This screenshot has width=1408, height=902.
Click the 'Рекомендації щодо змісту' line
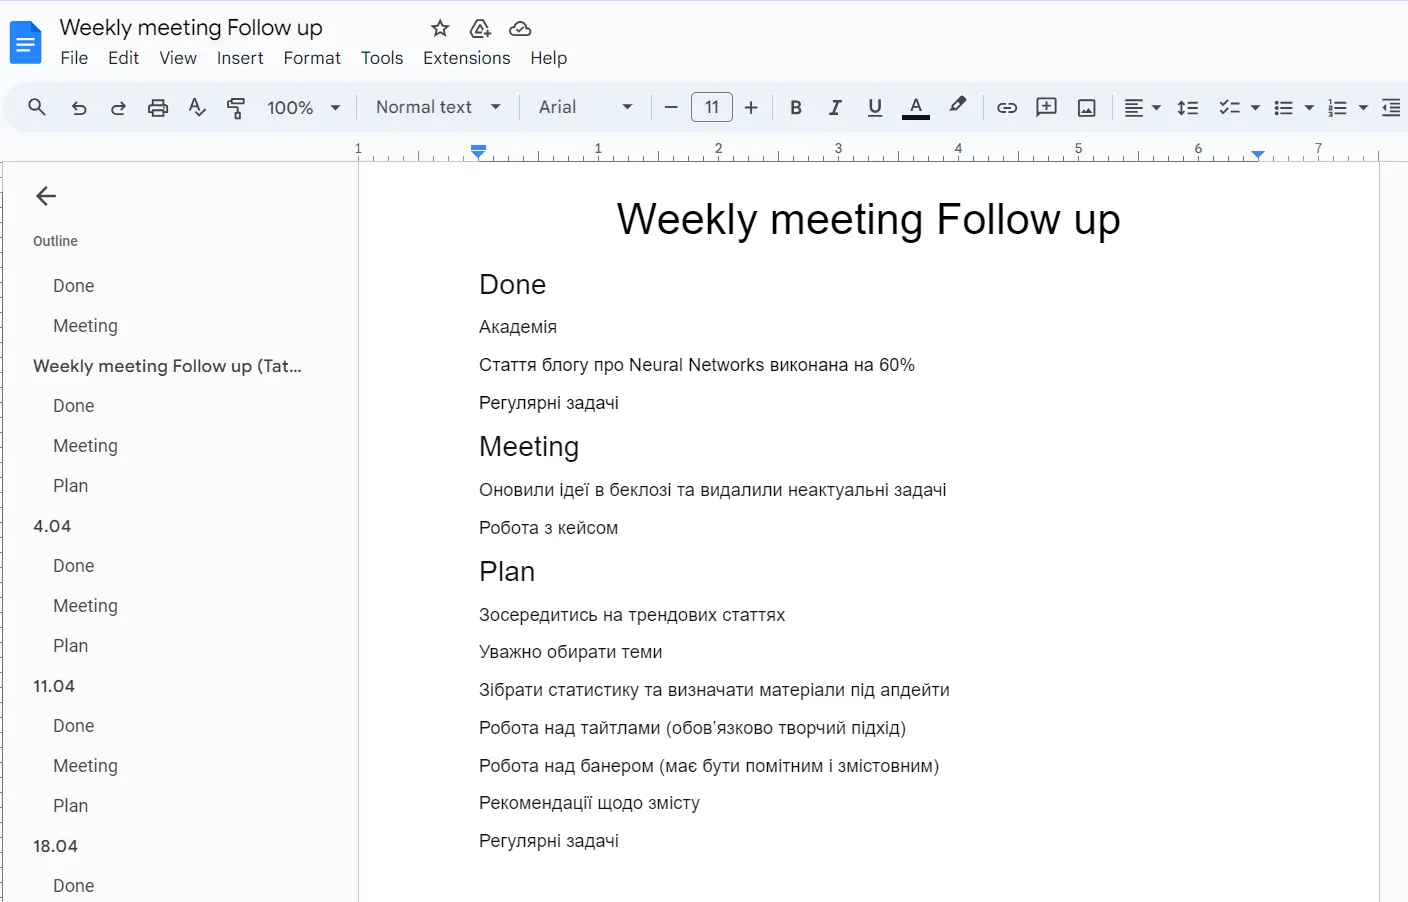coord(589,803)
